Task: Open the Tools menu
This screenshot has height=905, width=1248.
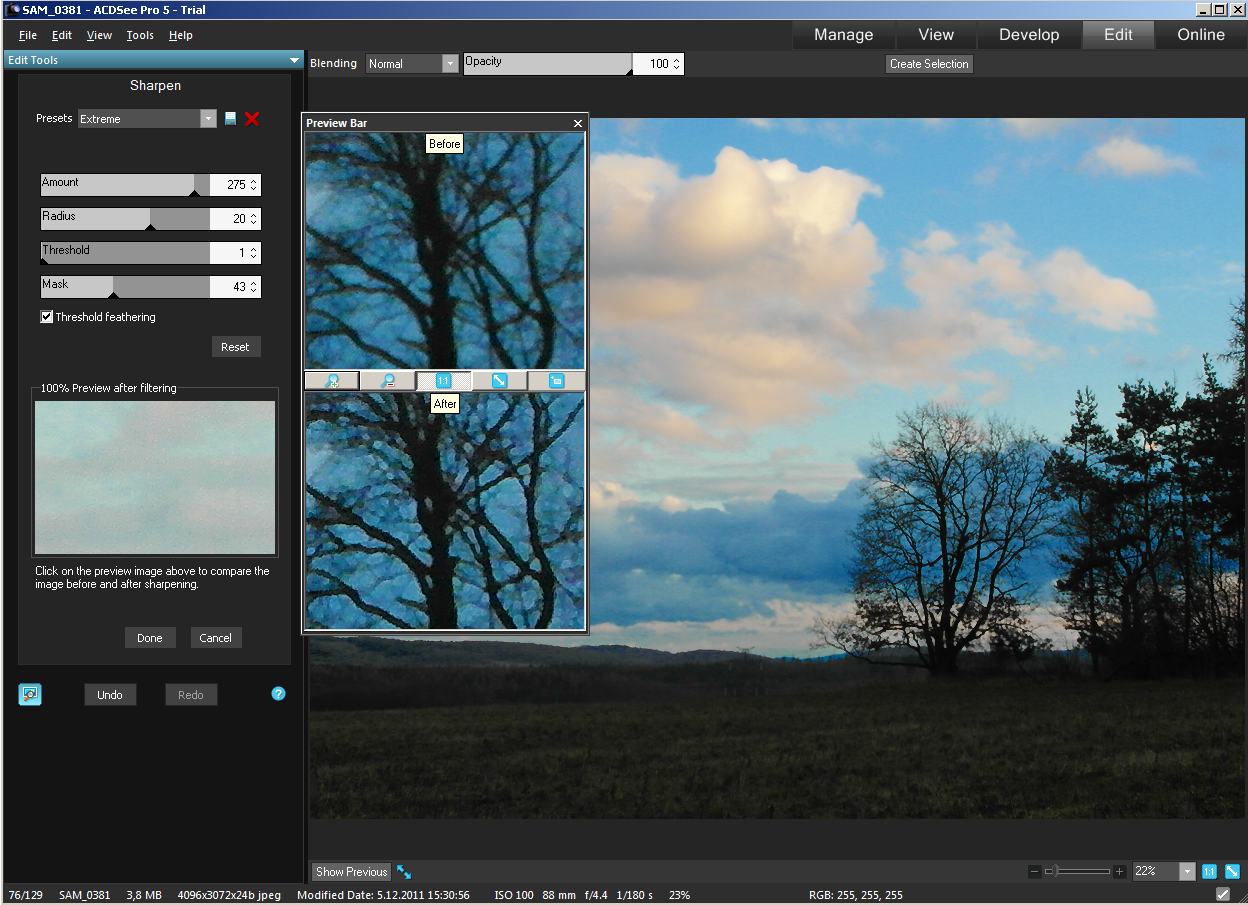Action: [140, 35]
